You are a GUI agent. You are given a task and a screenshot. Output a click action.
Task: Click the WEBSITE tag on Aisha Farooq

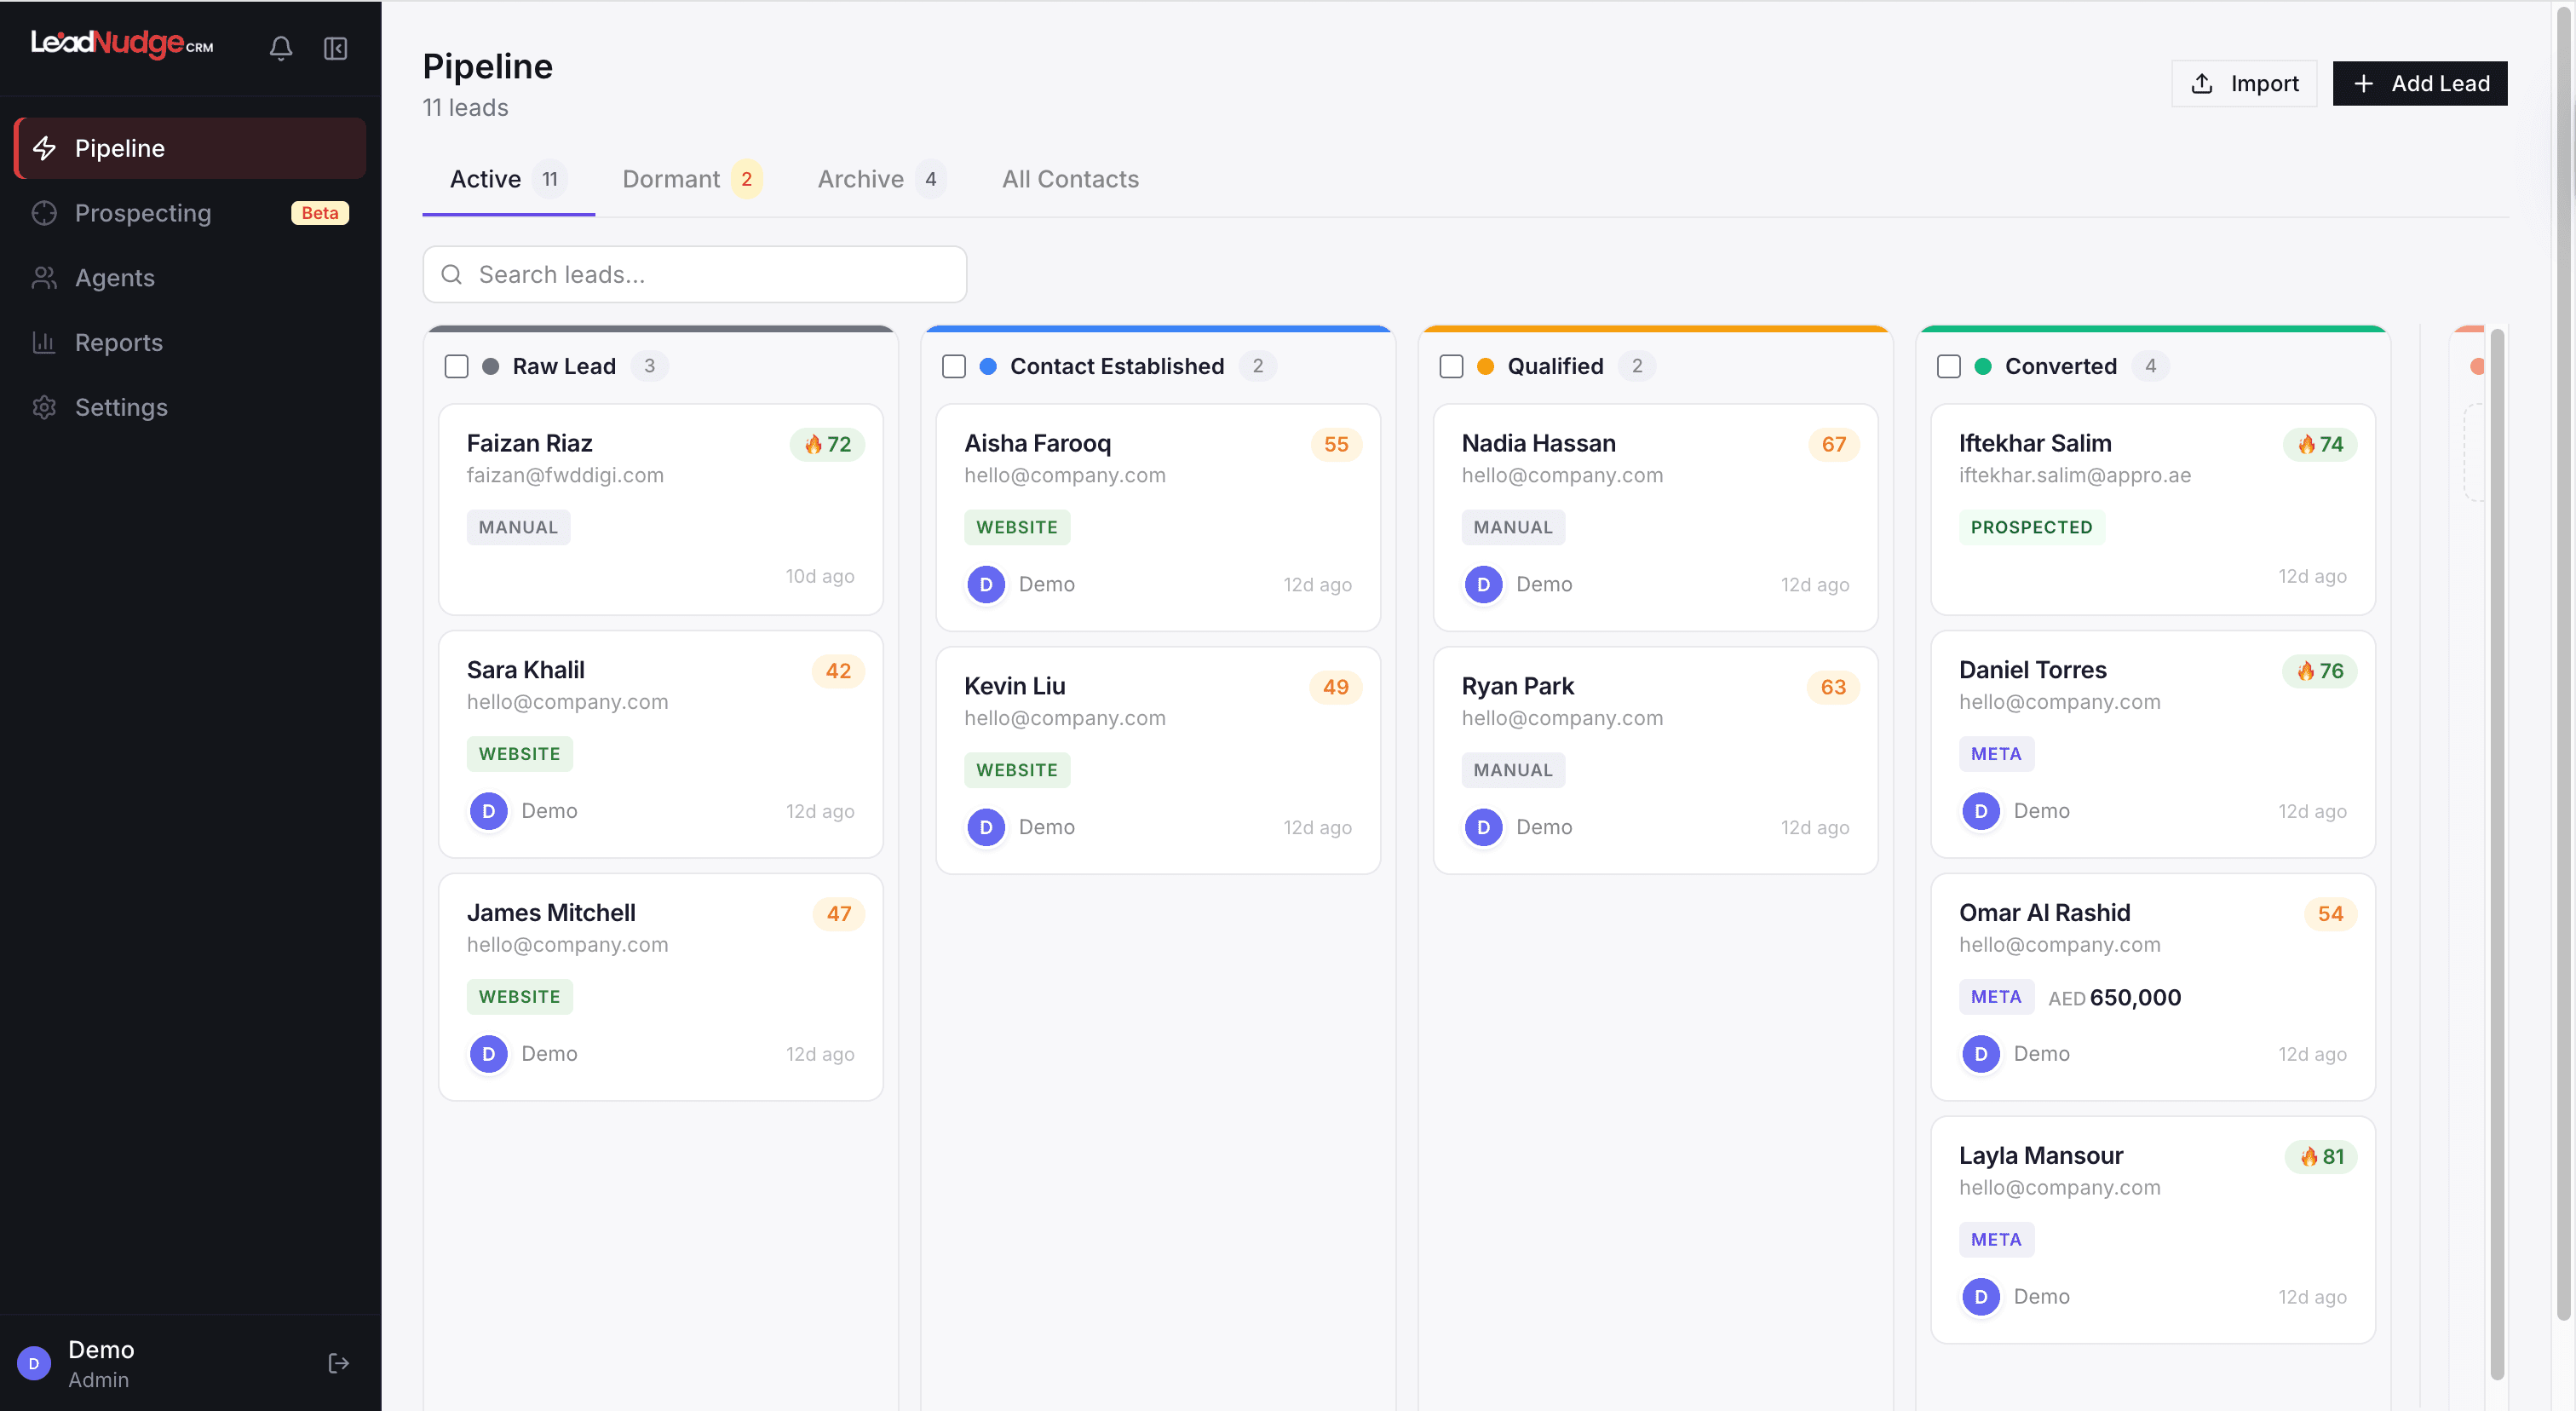pos(1016,527)
